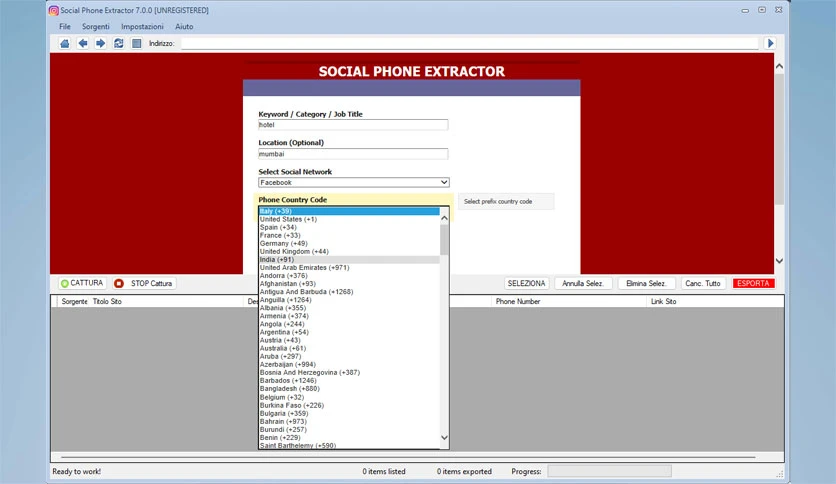The width and height of the screenshot is (836, 484).
Task: Select United Arab Emirates (+971) option
Action: pyautogui.click(x=349, y=268)
